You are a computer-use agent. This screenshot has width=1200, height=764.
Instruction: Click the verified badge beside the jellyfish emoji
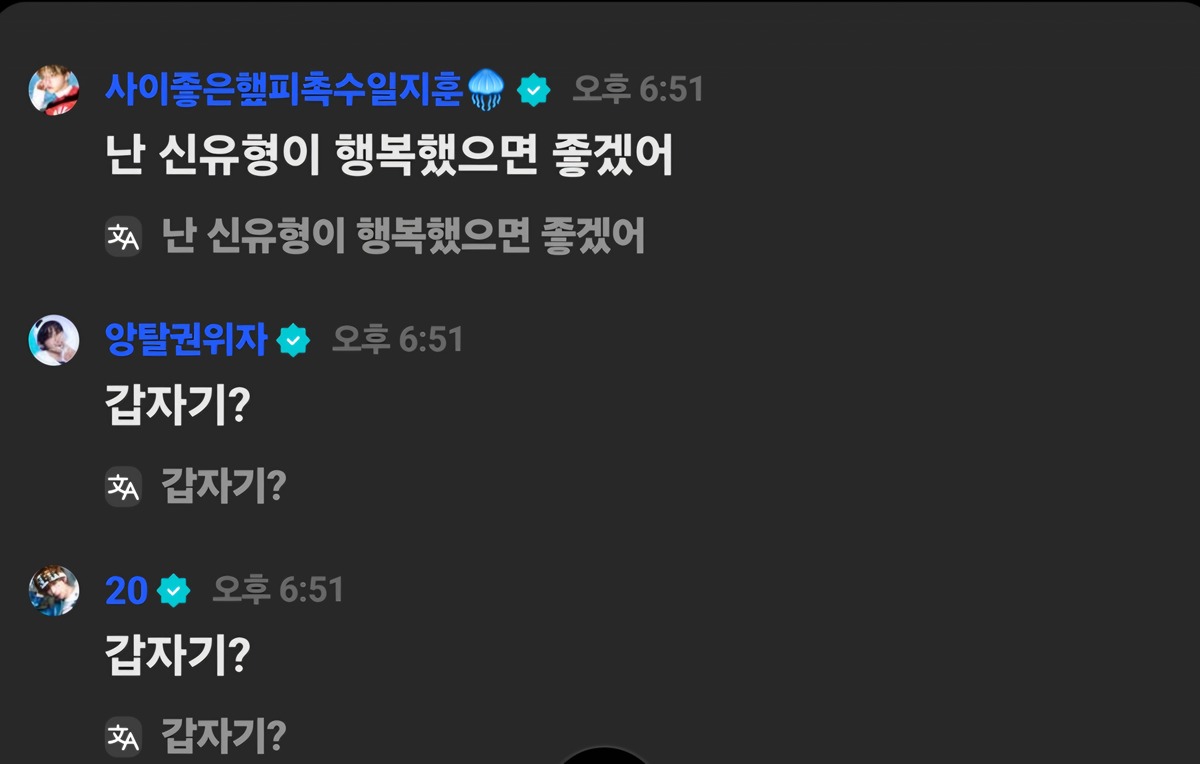(x=534, y=90)
